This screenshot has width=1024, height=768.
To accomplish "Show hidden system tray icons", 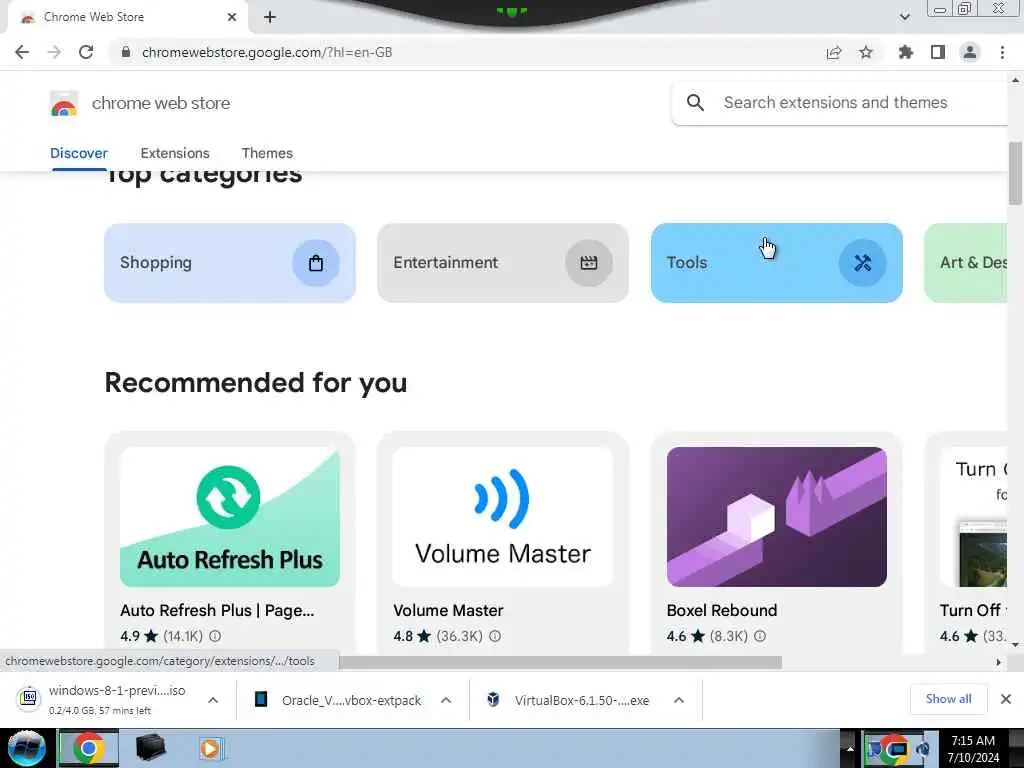I will 850,748.
